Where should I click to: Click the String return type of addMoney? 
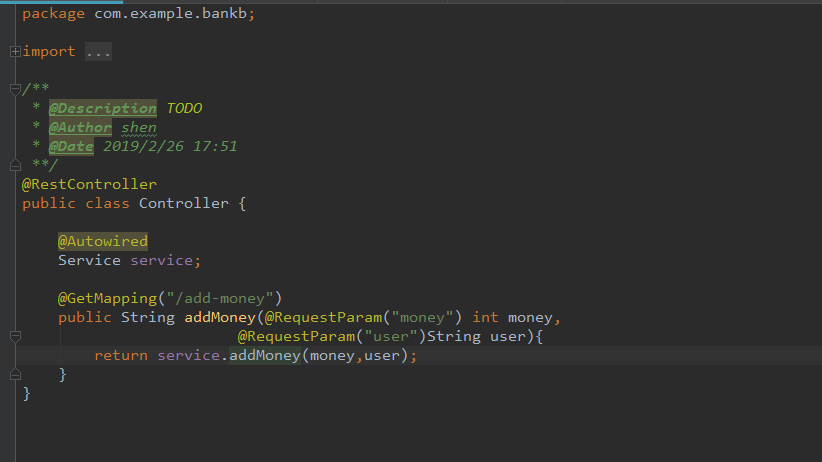pyautogui.click(x=148, y=317)
